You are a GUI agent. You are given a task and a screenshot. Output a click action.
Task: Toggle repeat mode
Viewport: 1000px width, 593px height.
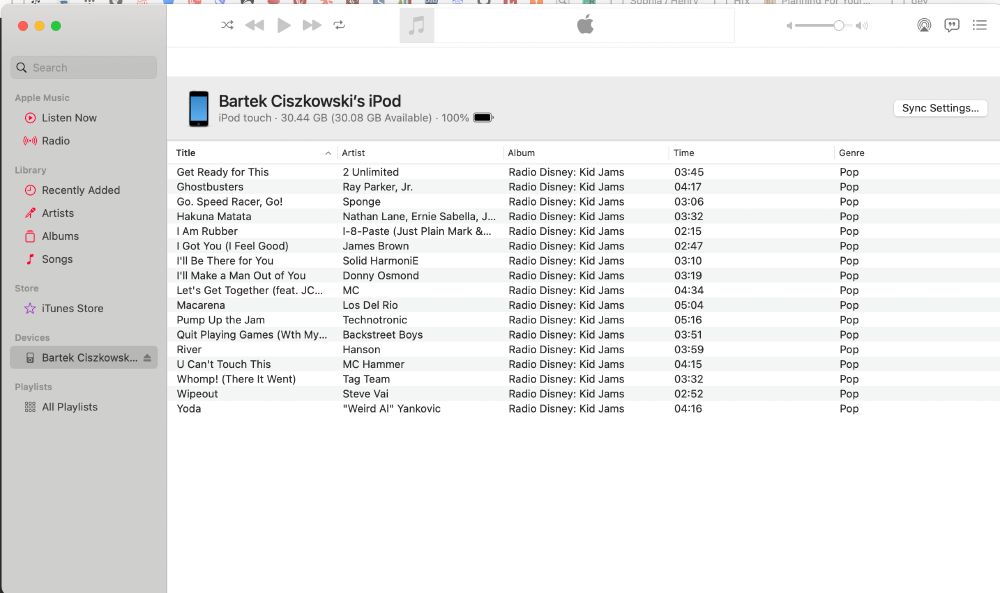(339, 25)
